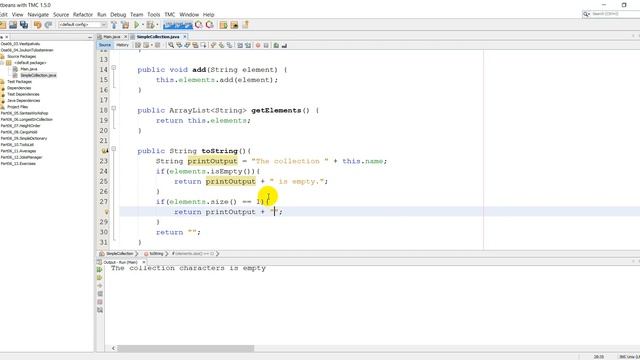
Task: Collapse the default package tree node
Action: tap(2, 63)
